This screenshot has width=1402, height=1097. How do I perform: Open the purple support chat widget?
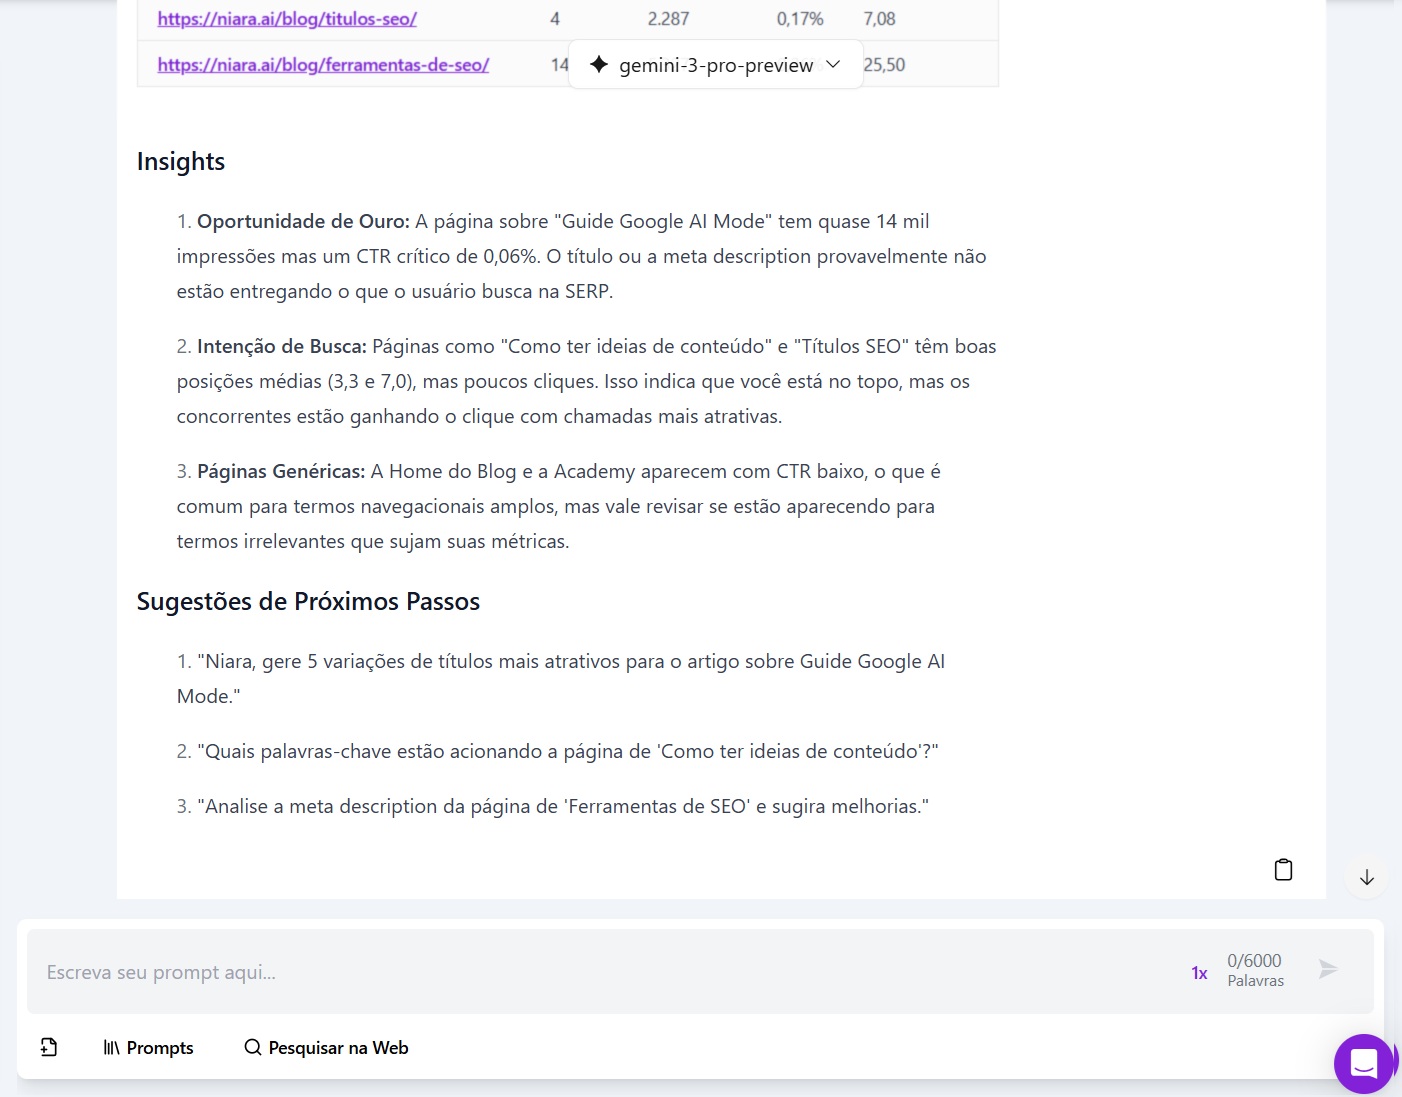coord(1363,1063)
